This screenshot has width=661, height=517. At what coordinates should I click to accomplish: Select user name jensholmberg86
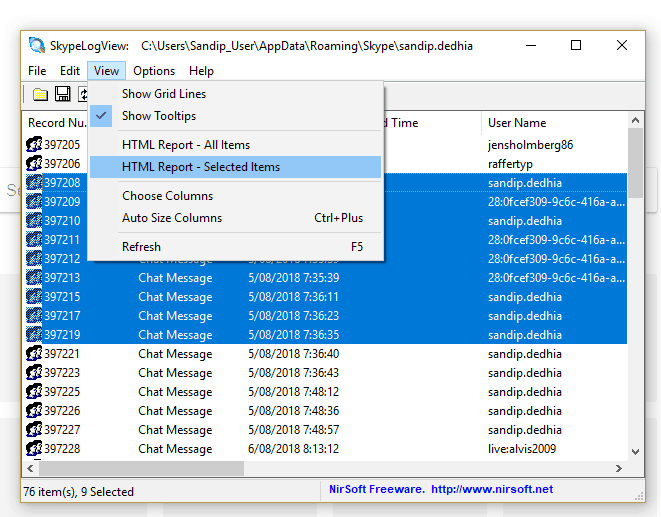pyautogui.click(x=530, y=145)
